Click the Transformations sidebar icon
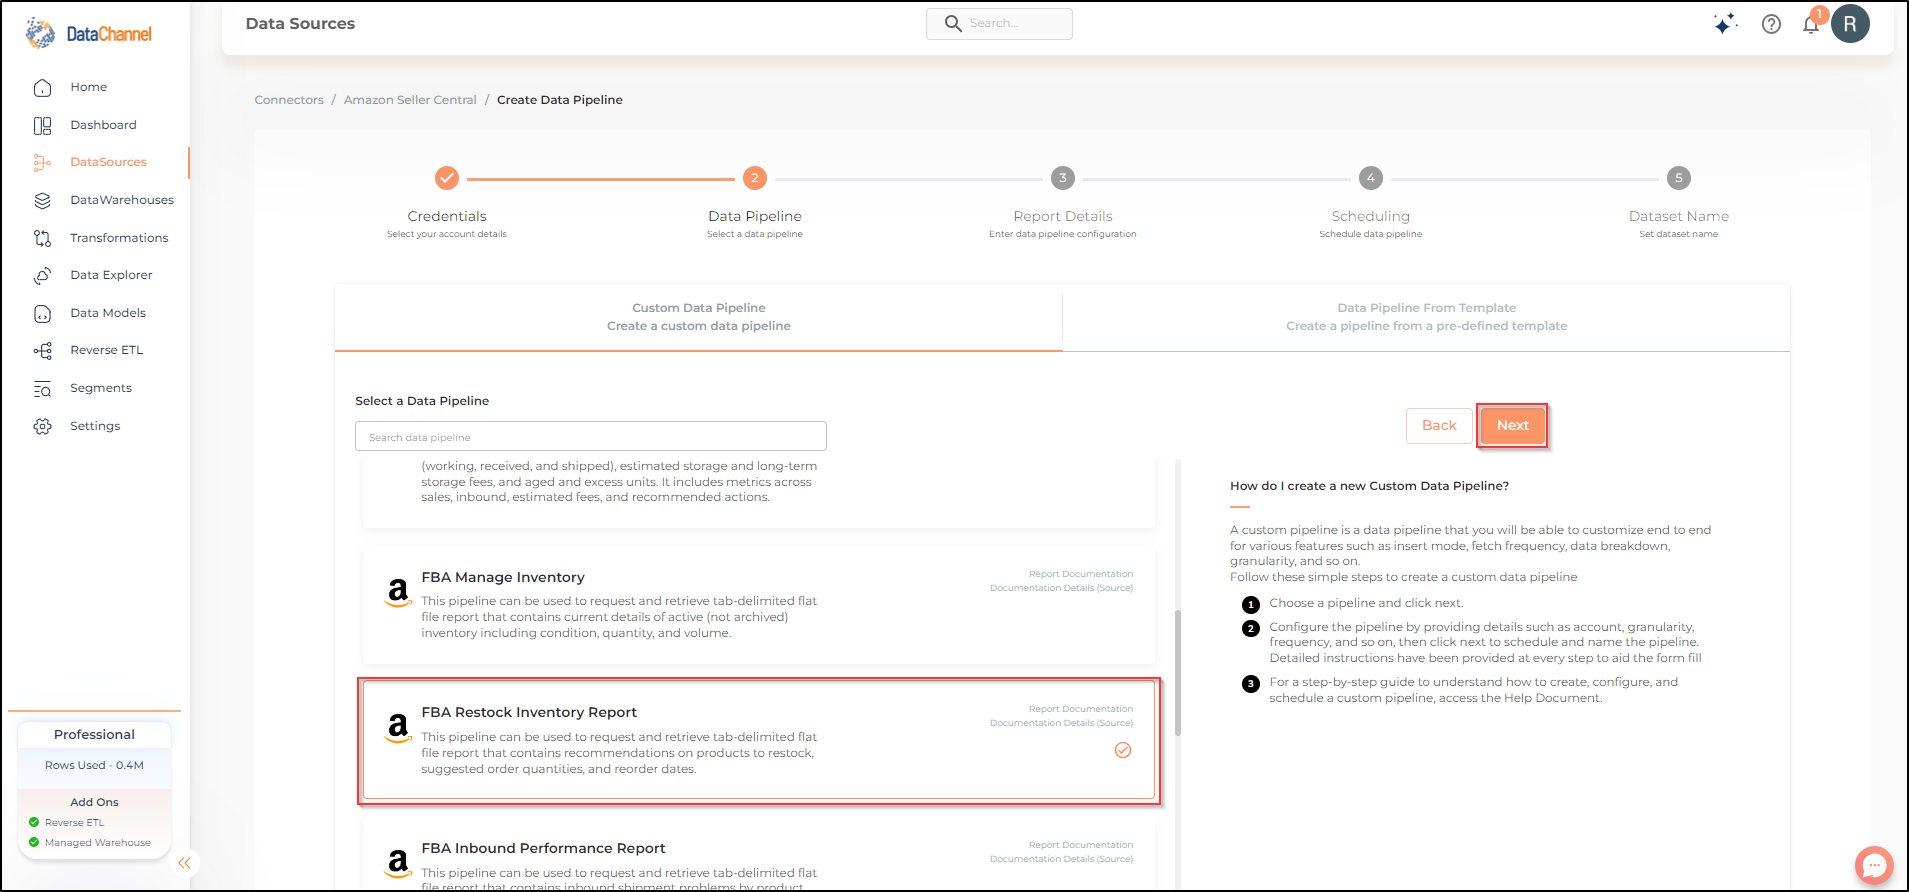Image resolution: width=1909 pixels, height=892 pixels. (x=42, y=238)
